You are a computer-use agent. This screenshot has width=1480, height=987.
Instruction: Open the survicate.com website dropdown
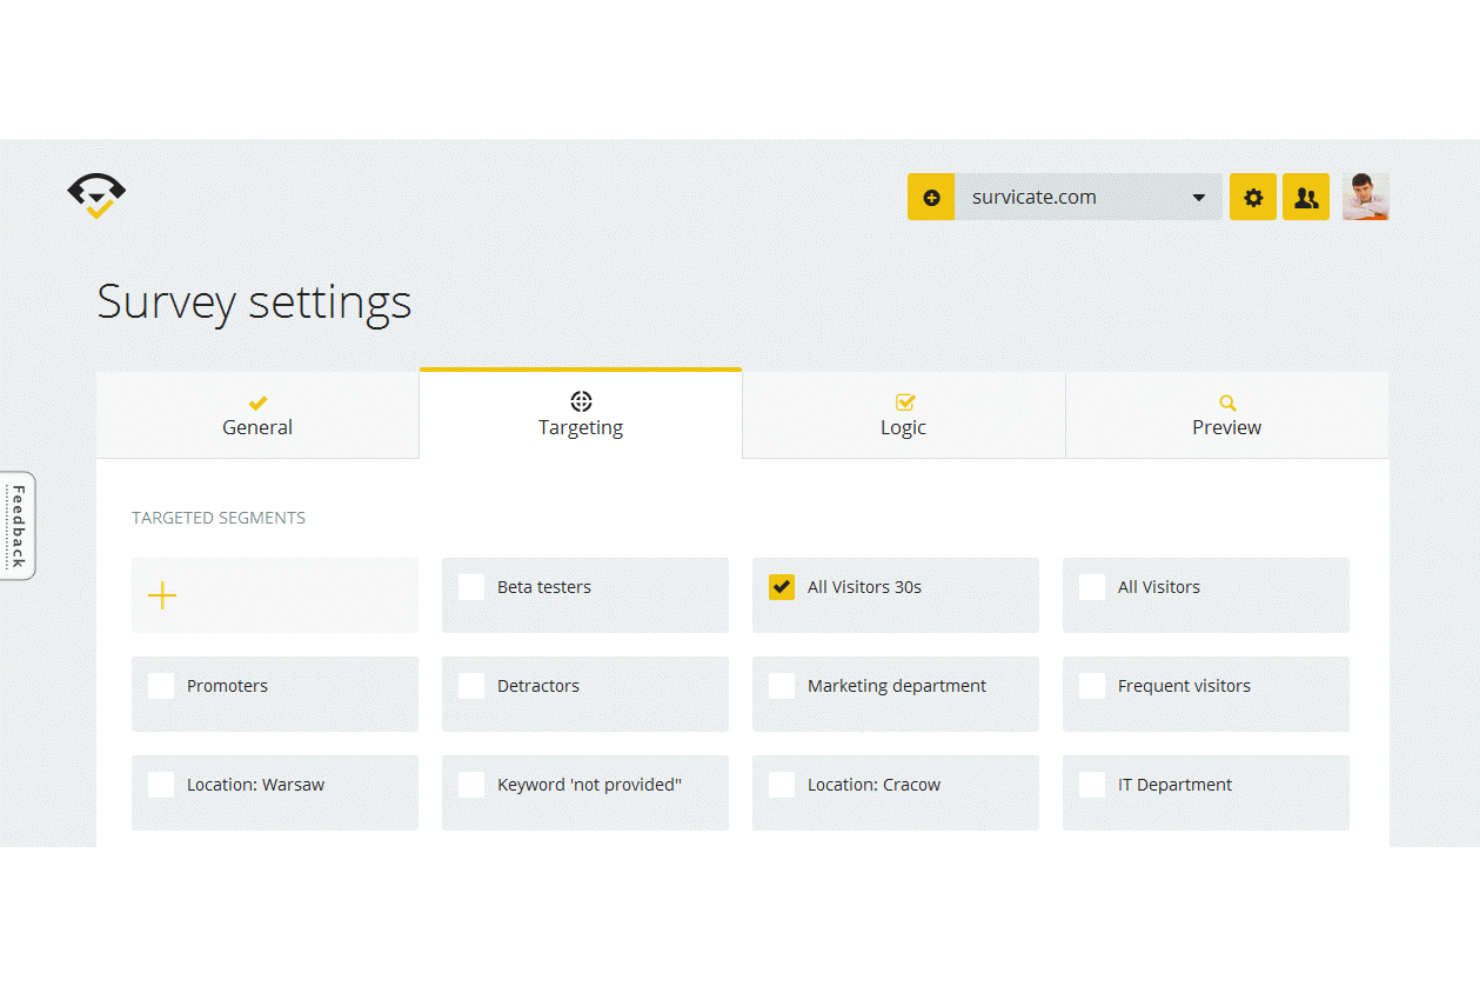tap(1197, 196)
